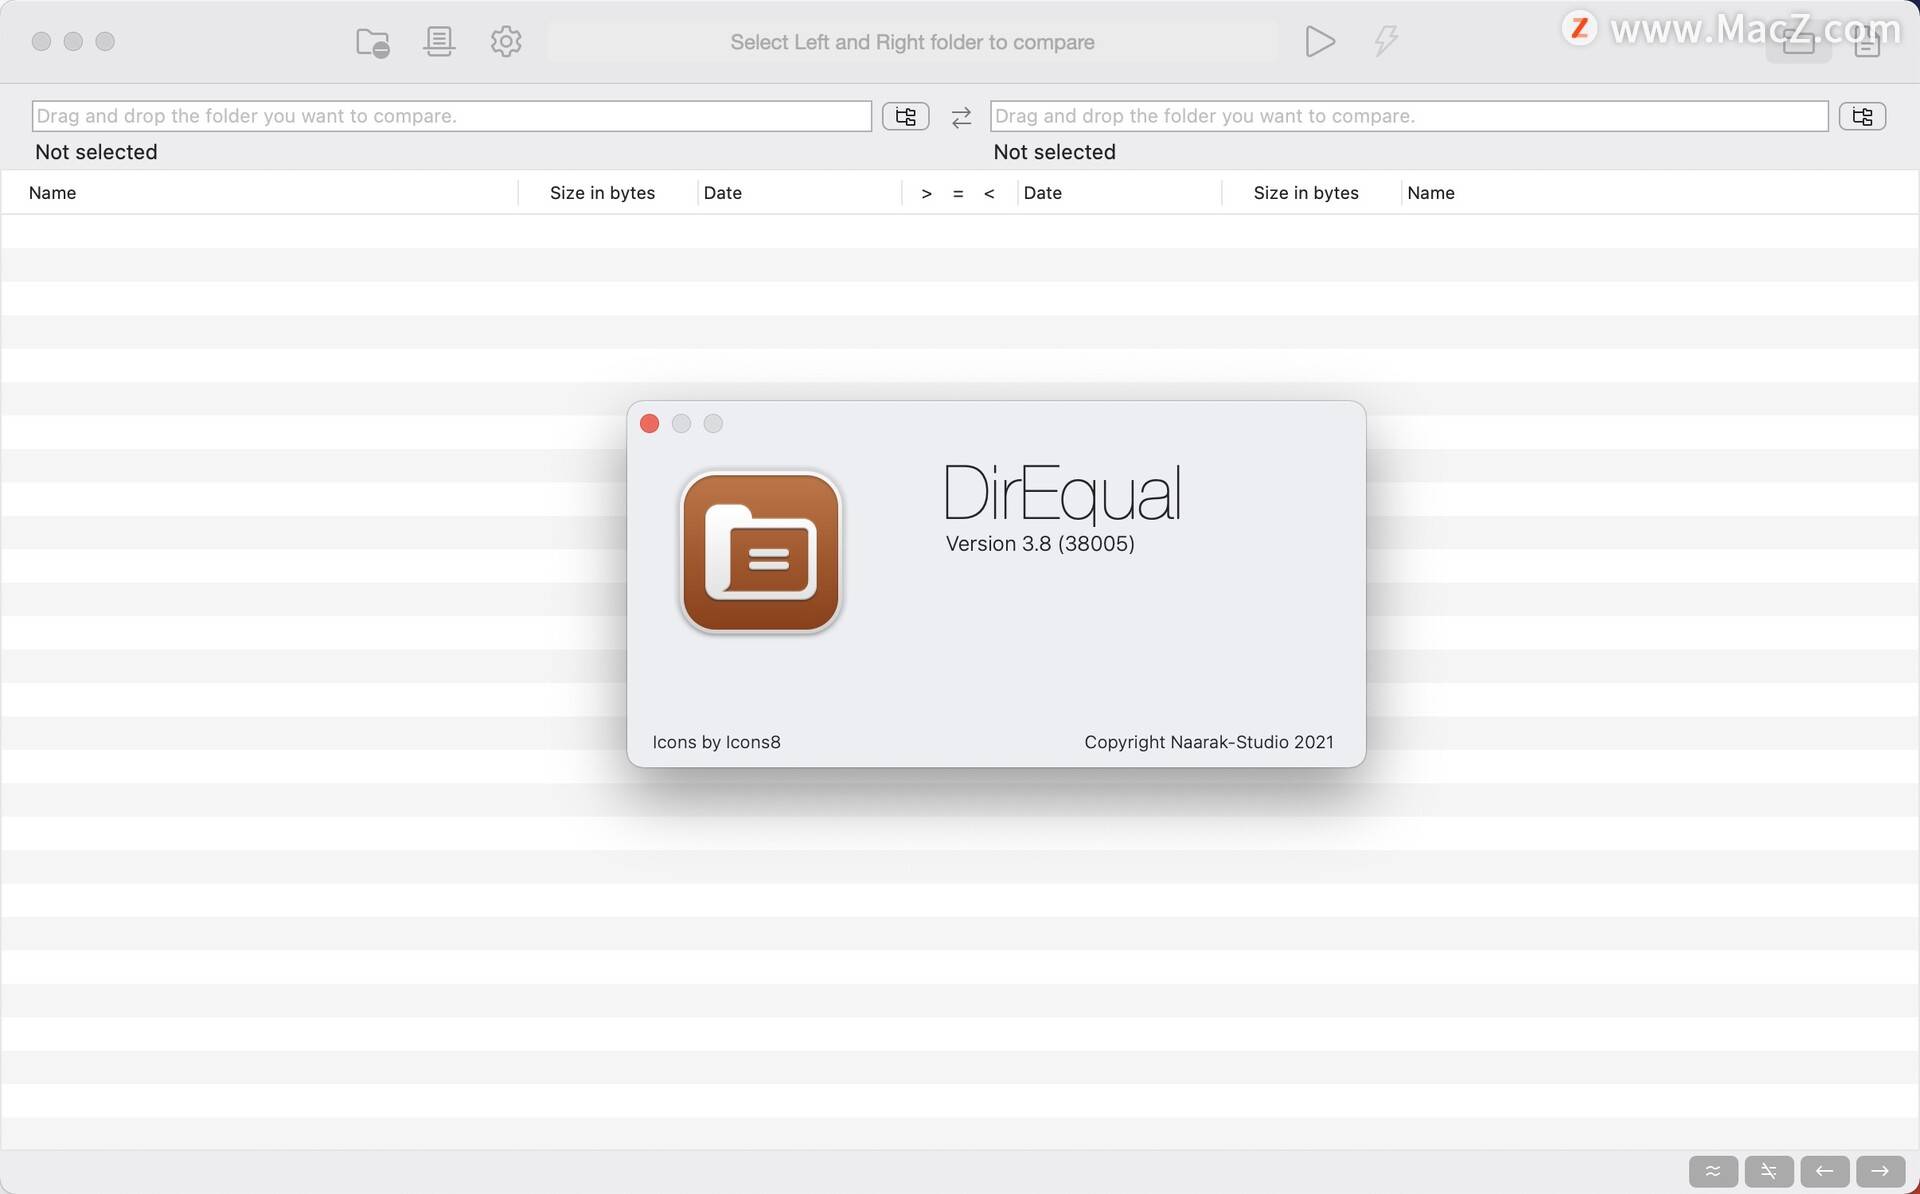Image resolution: width=1920 pixels, height=1194 pixels.
Task: Click the left Name column header
Action: point(52,193)
